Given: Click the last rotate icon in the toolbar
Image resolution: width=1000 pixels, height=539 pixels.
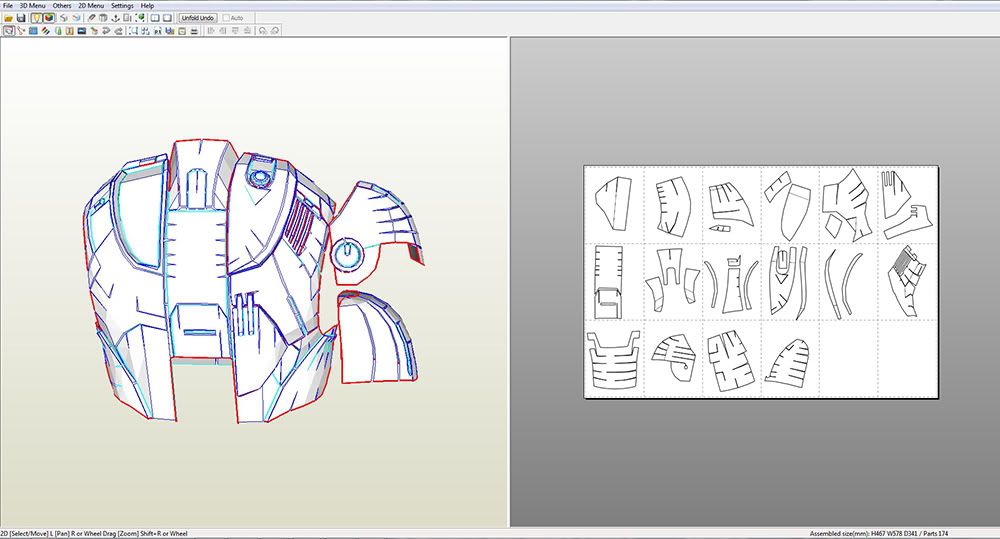Looking at the screenshot, I should point(274,31).
